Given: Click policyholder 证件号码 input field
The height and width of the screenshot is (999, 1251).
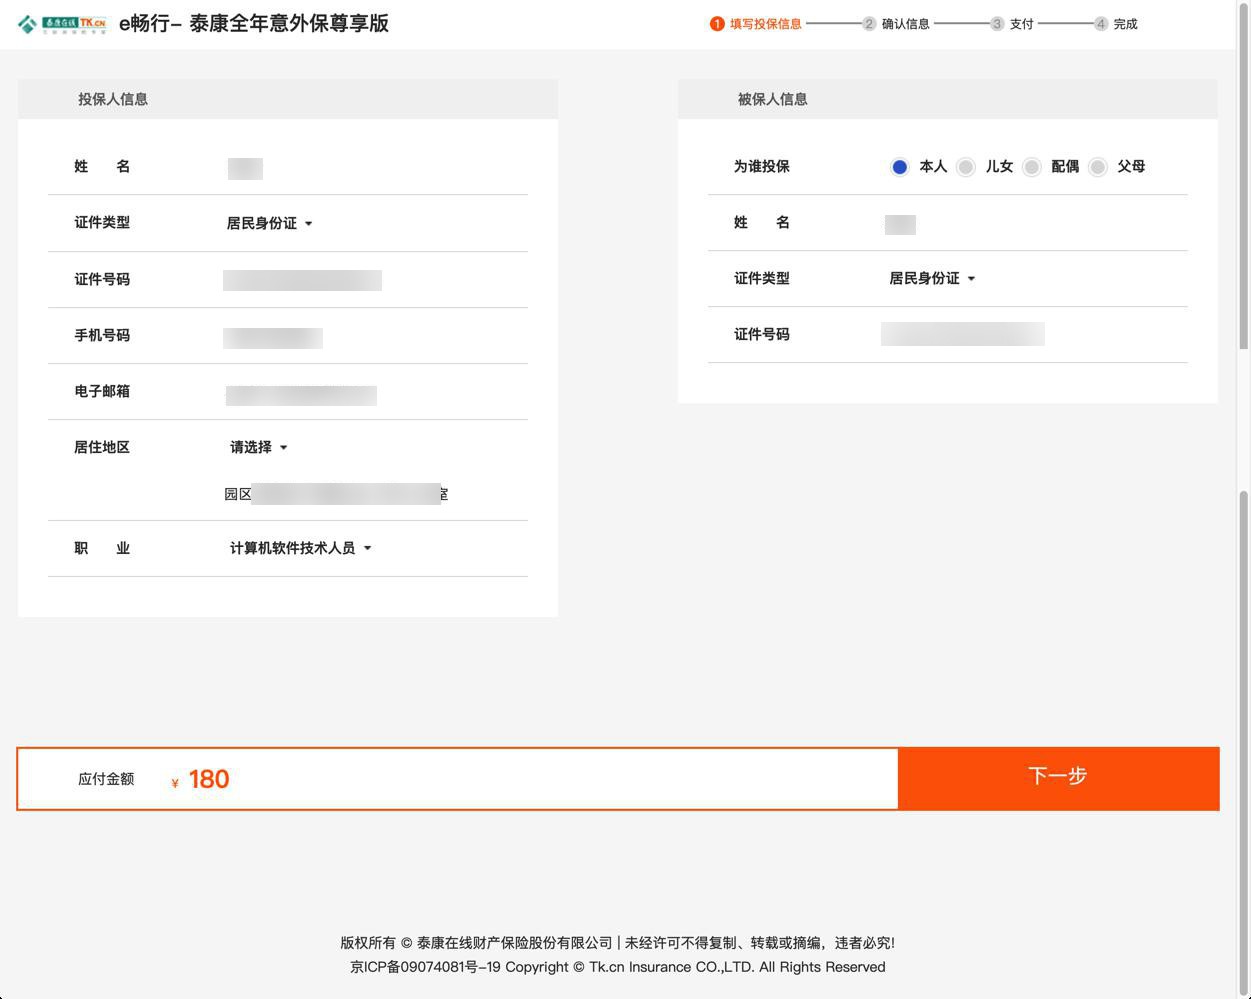Looking at the screenshot, I should coord(302,280).
